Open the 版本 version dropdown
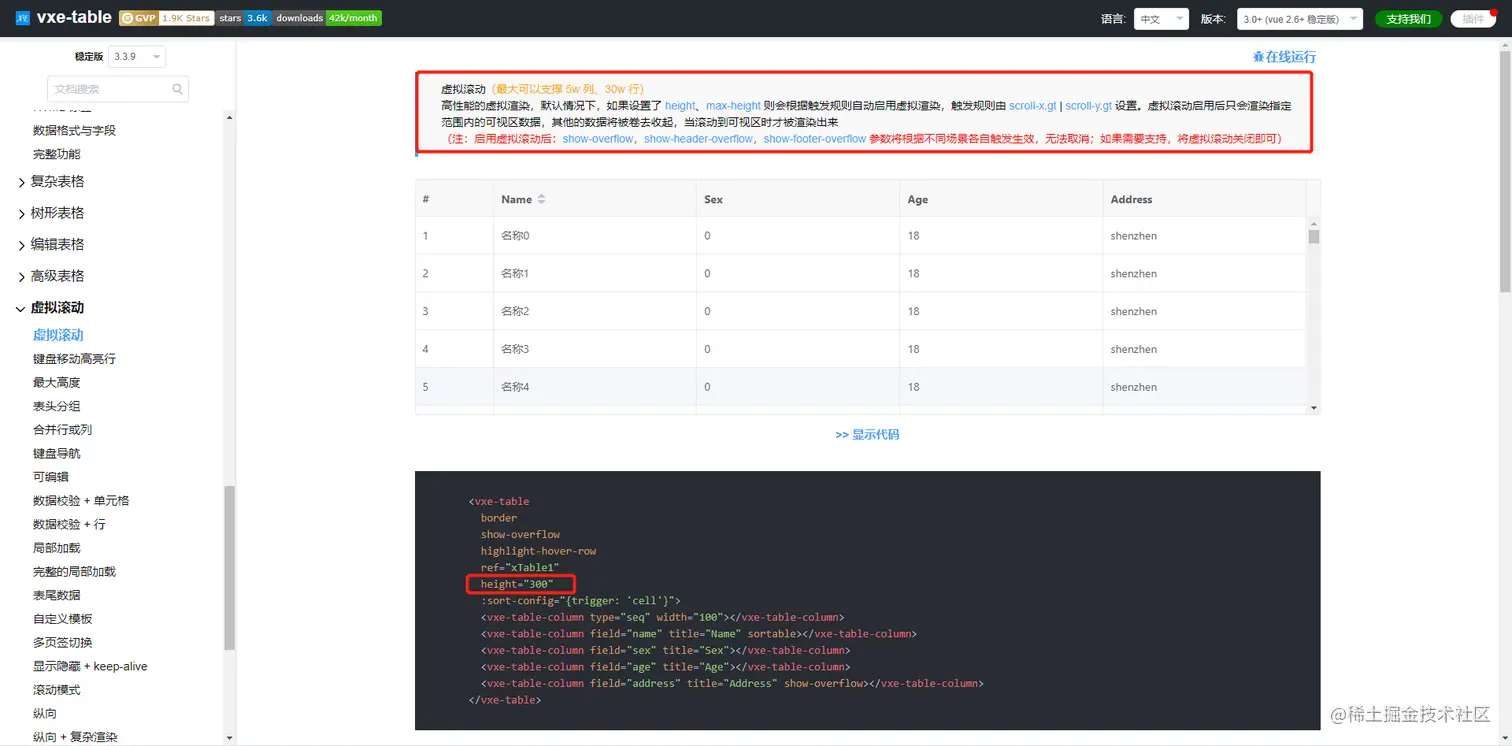The height and width of the screenshot is (746, 1512). coord(1300,19)
